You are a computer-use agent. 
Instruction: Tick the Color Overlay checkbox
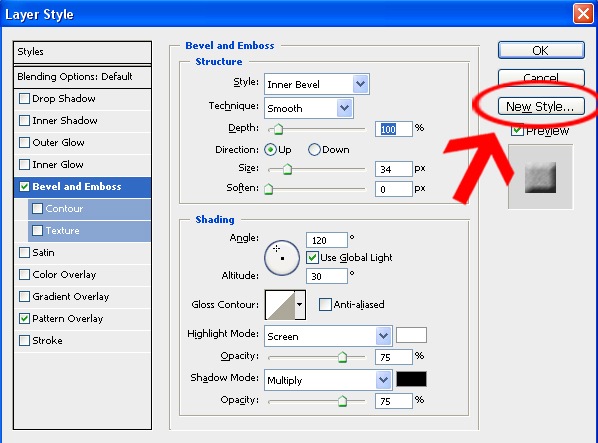pos(24,274)
